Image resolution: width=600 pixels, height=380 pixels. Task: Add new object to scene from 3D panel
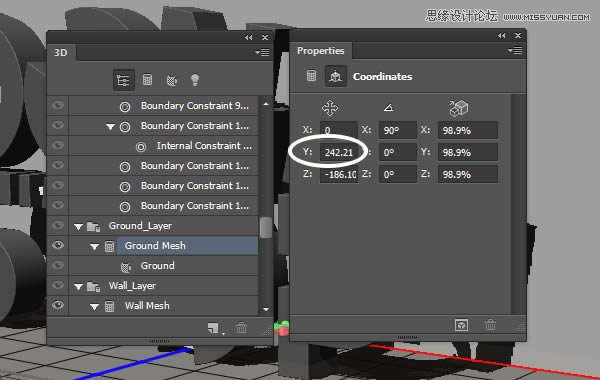[214, 328]
